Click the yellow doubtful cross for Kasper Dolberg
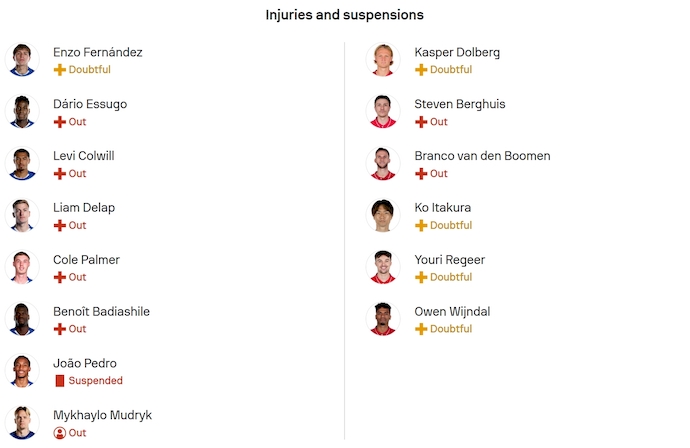This screenshot has height=448, width=690. [421, 70]
